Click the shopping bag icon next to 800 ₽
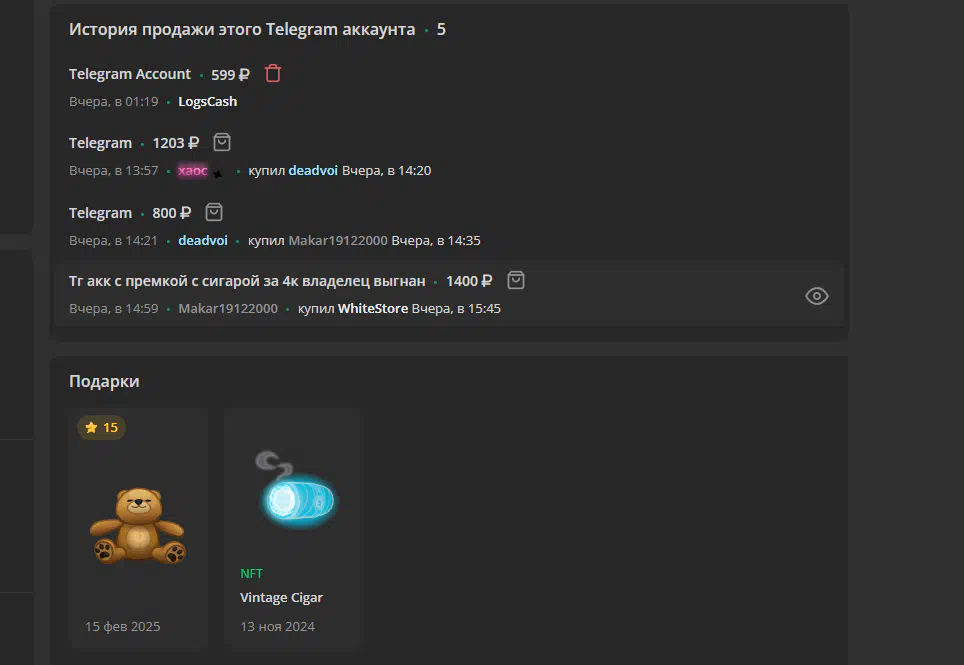 point(214,213)
